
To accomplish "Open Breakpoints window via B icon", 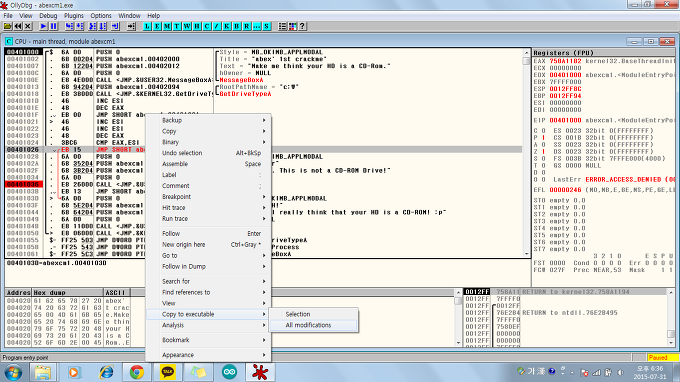I will [237, 26].
